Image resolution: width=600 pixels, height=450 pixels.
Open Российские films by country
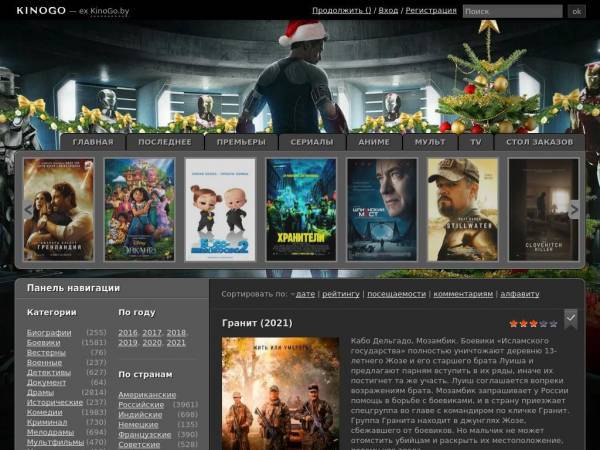pos(141,405)
